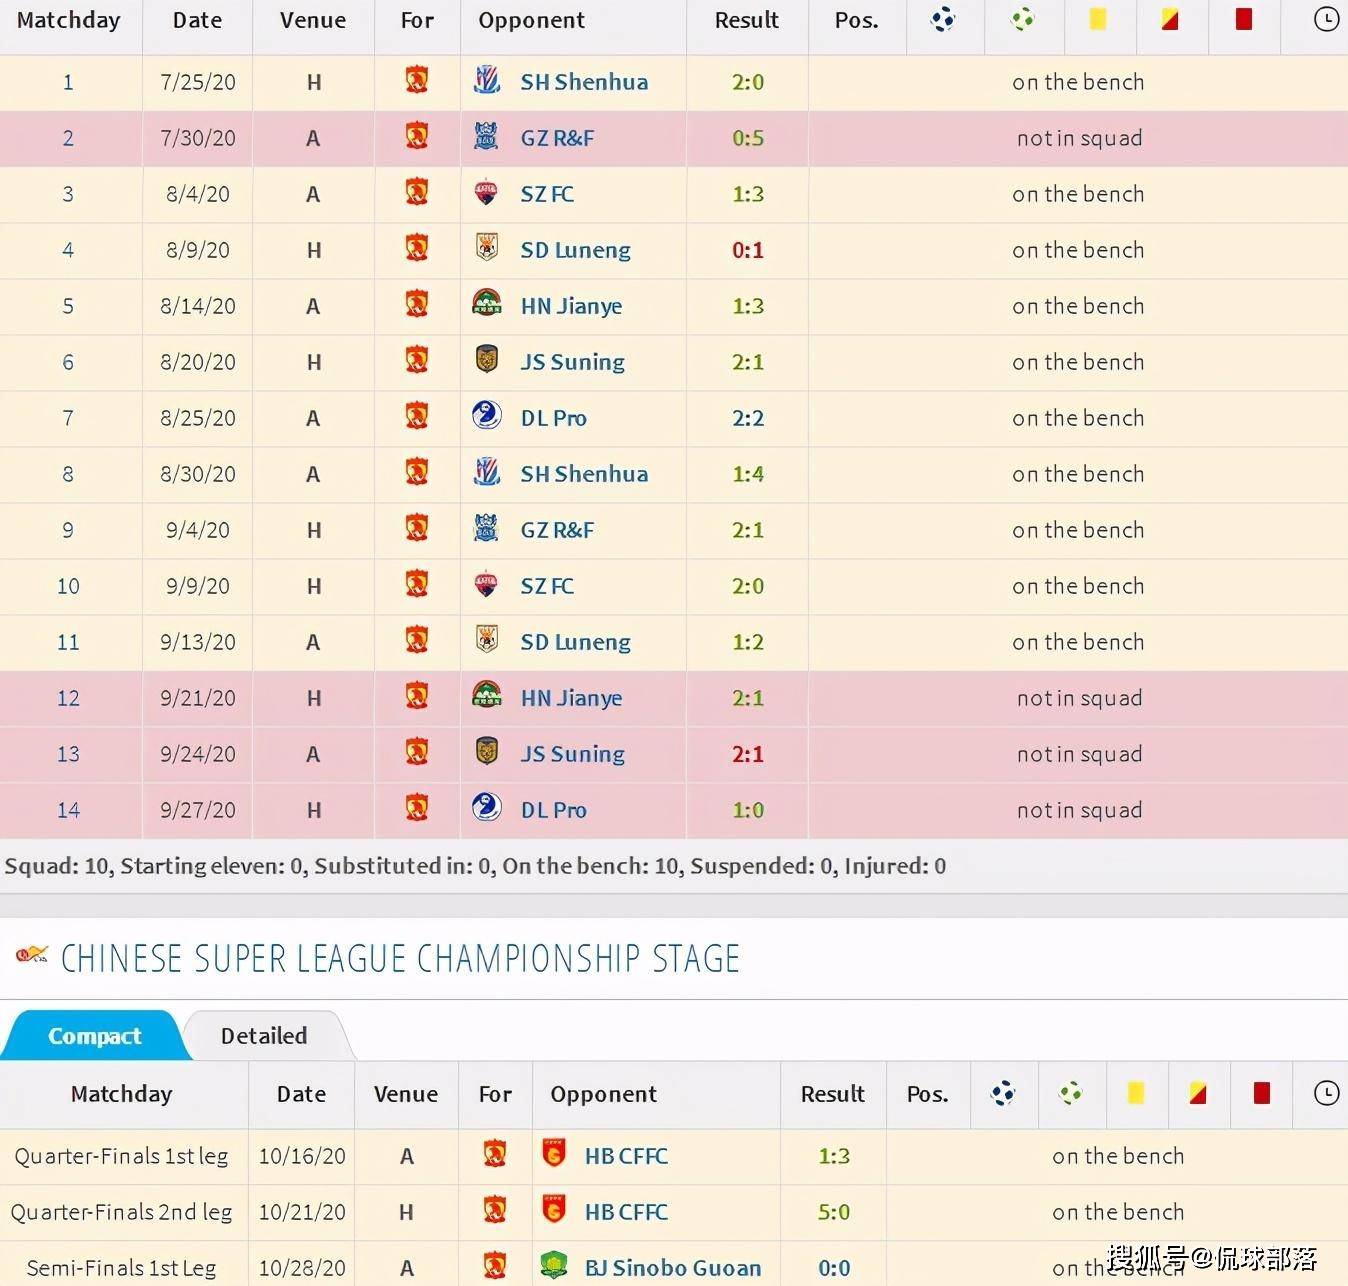Open matchday 14 number link
This screenshot has height=1286, width=1348.
click(x=68, y=810)
